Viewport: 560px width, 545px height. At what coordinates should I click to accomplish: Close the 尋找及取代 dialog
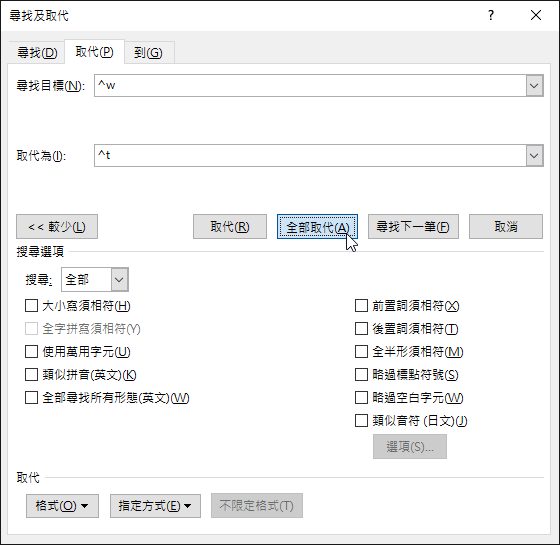click(536, 15)
